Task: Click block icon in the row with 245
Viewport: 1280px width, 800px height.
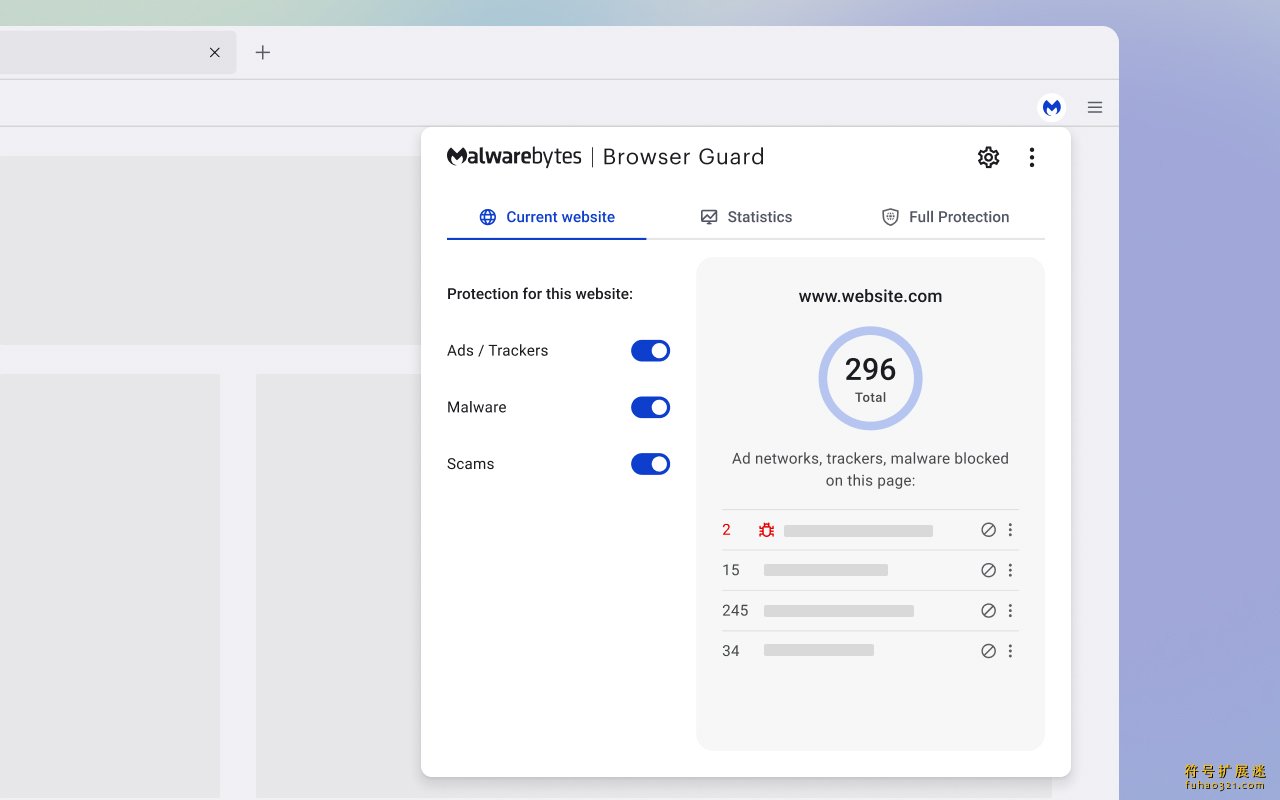Action: [x=988, y=610]
